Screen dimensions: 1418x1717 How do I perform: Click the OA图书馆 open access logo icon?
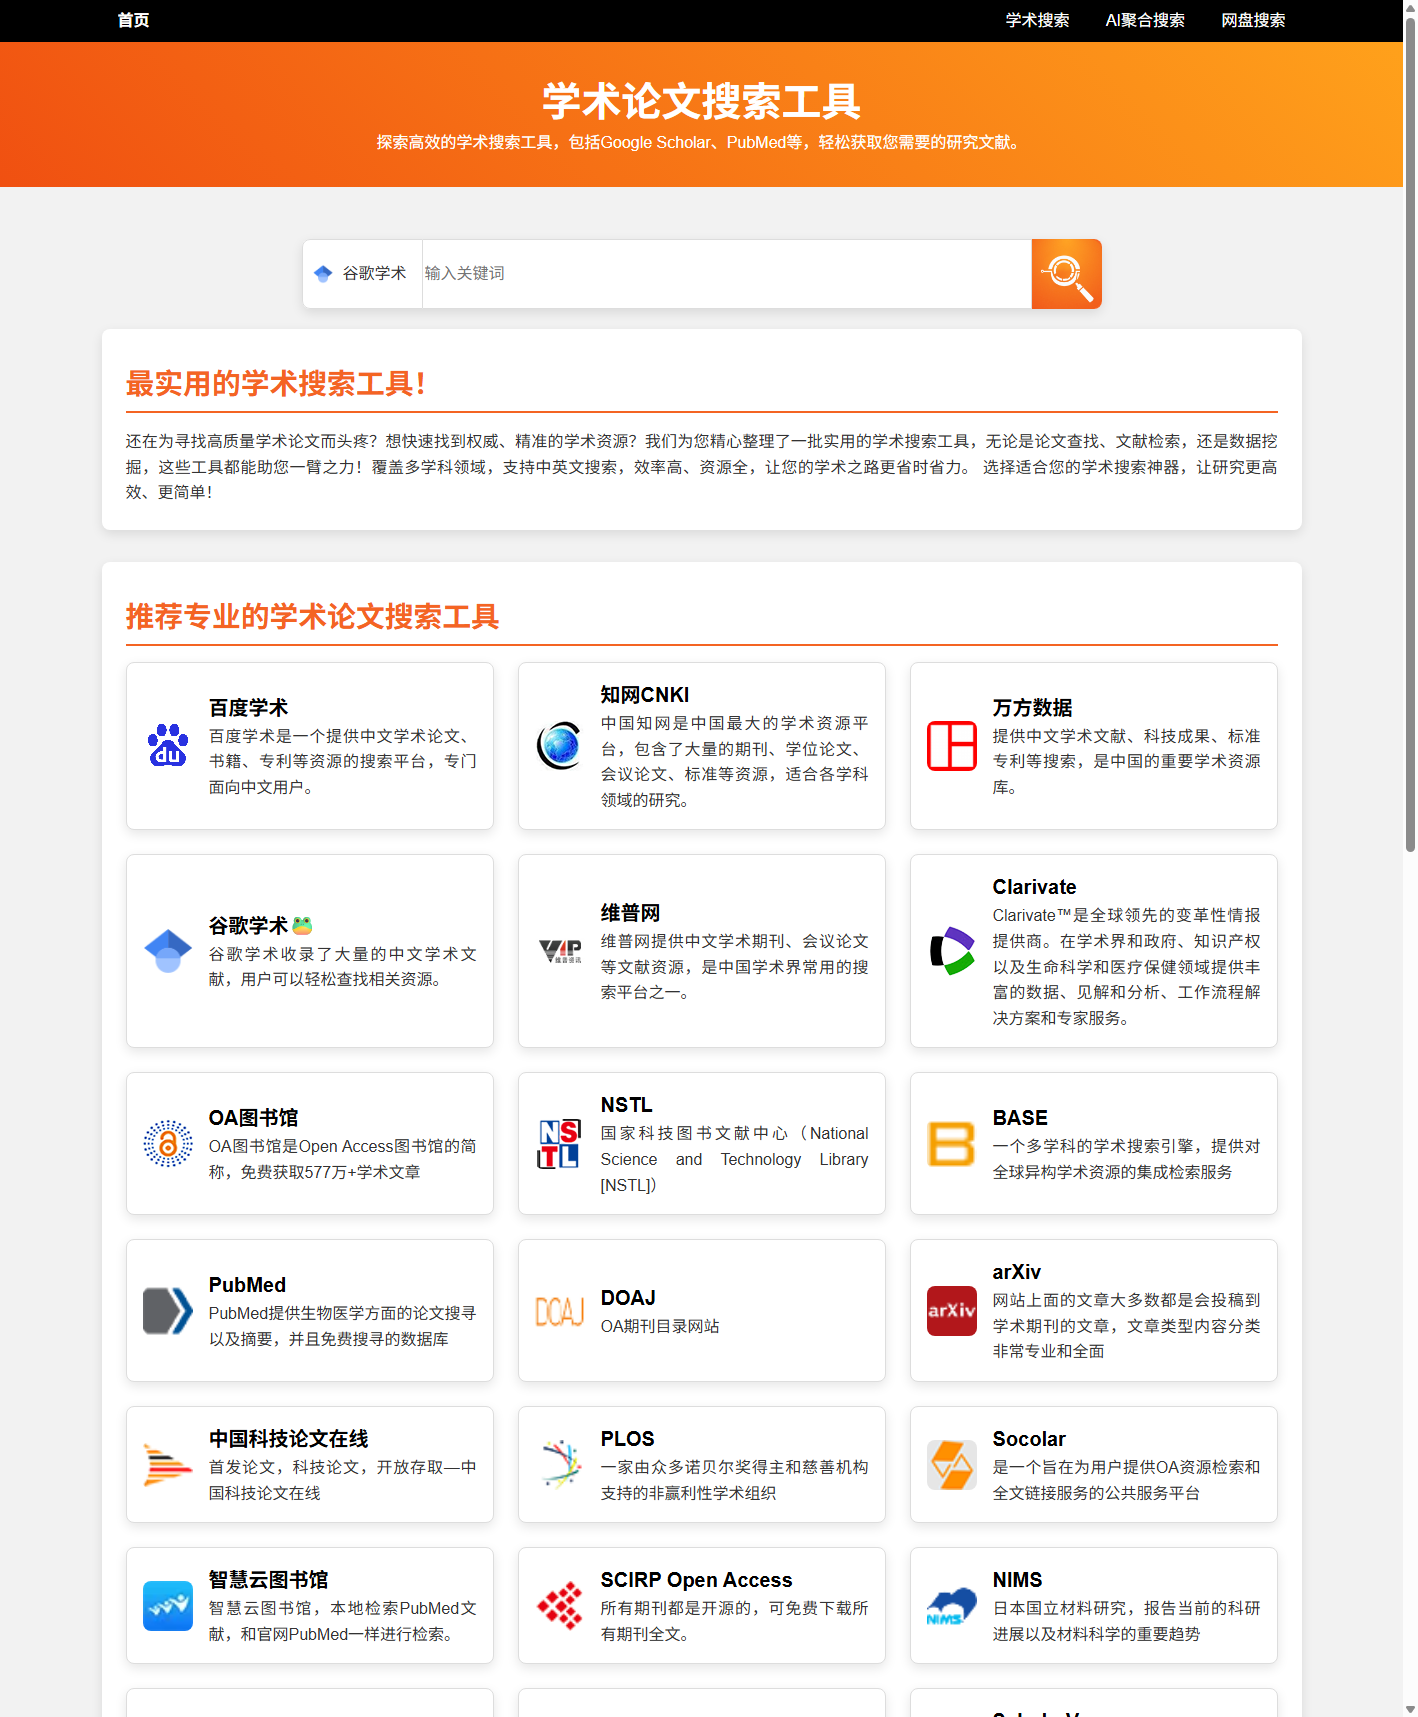click(x=168, y=1144)
